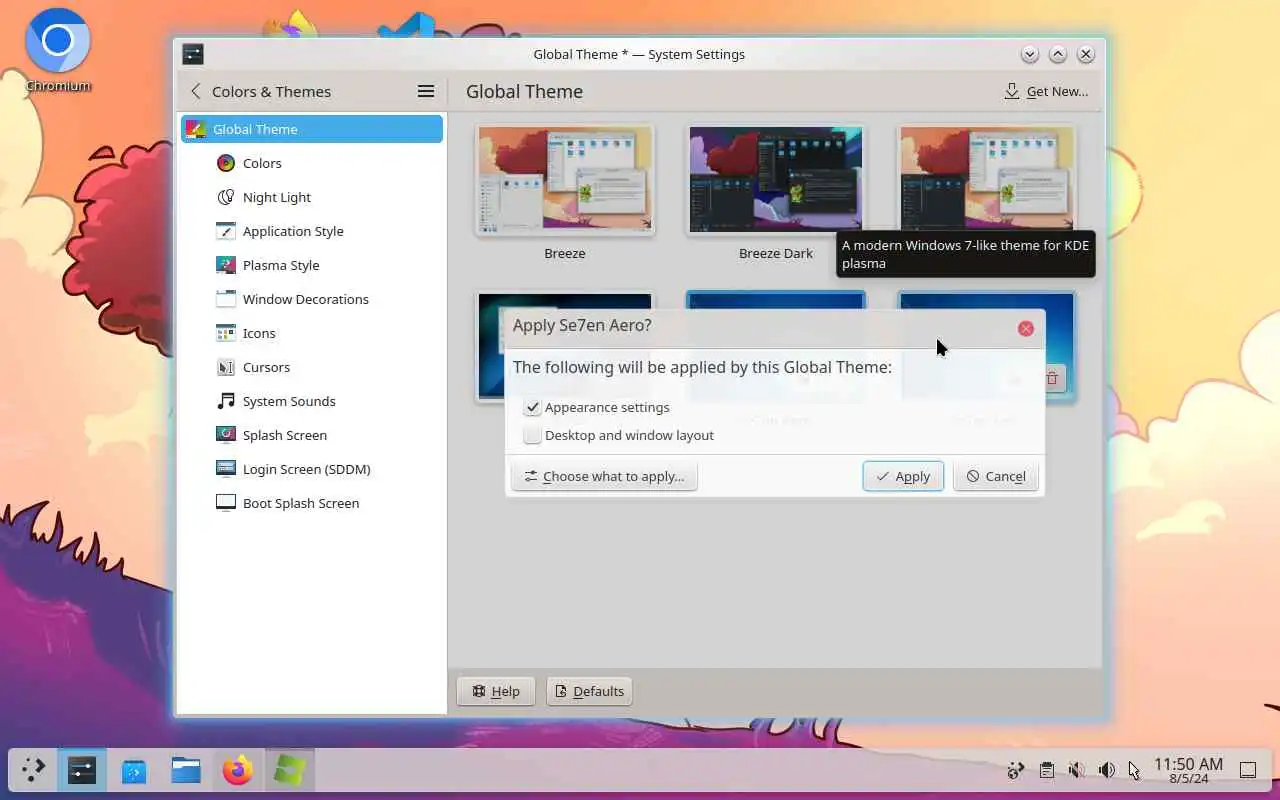
Task: Select the Breeze Dark theme thumbnail
Action: (x=776, y=179)
